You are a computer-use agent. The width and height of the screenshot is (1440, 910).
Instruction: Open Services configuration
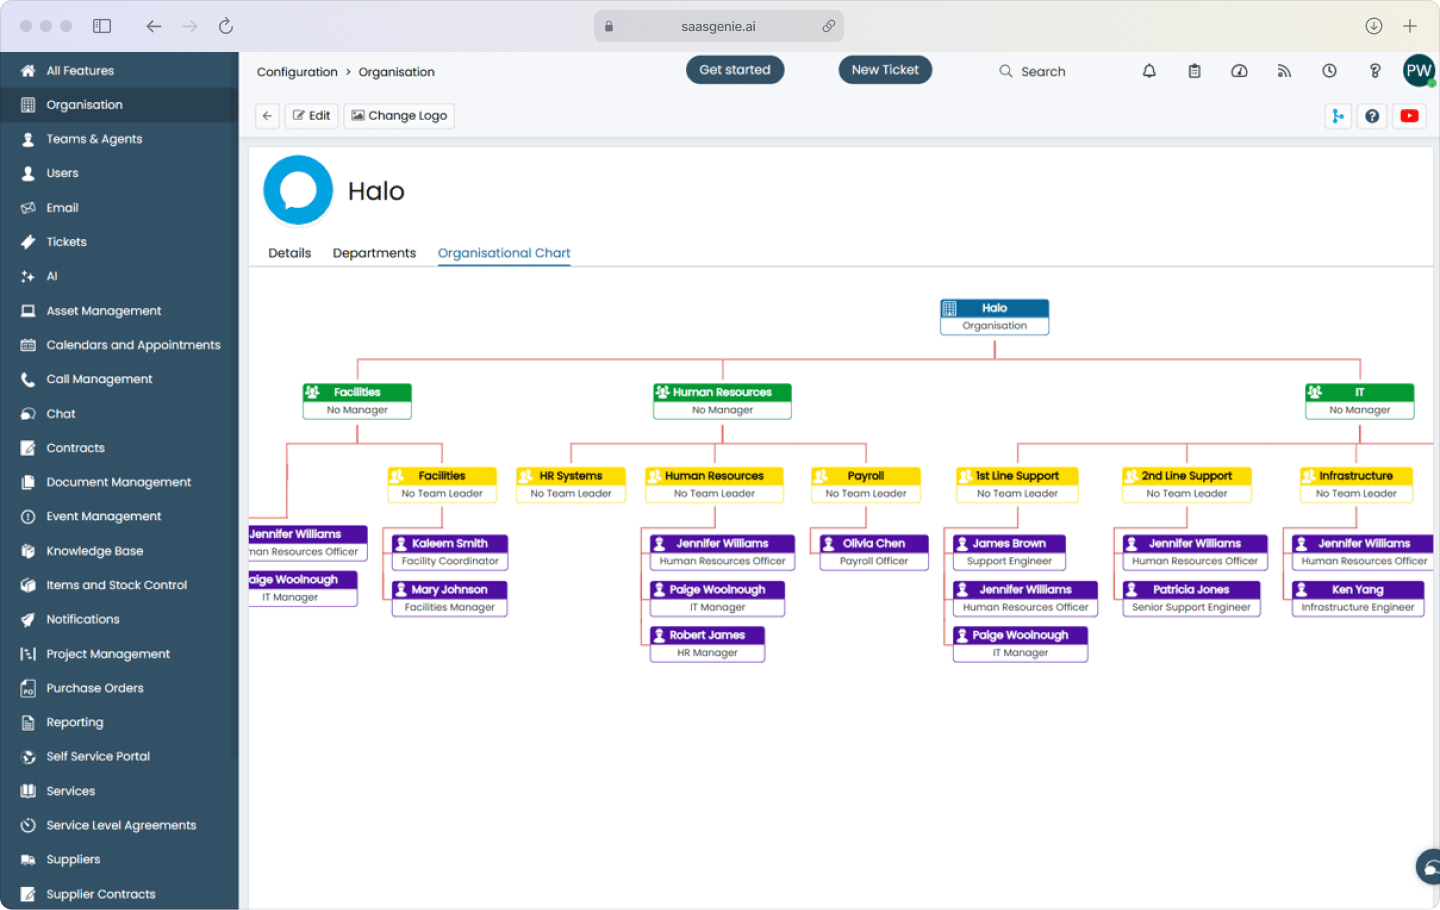tap(119, 790)
